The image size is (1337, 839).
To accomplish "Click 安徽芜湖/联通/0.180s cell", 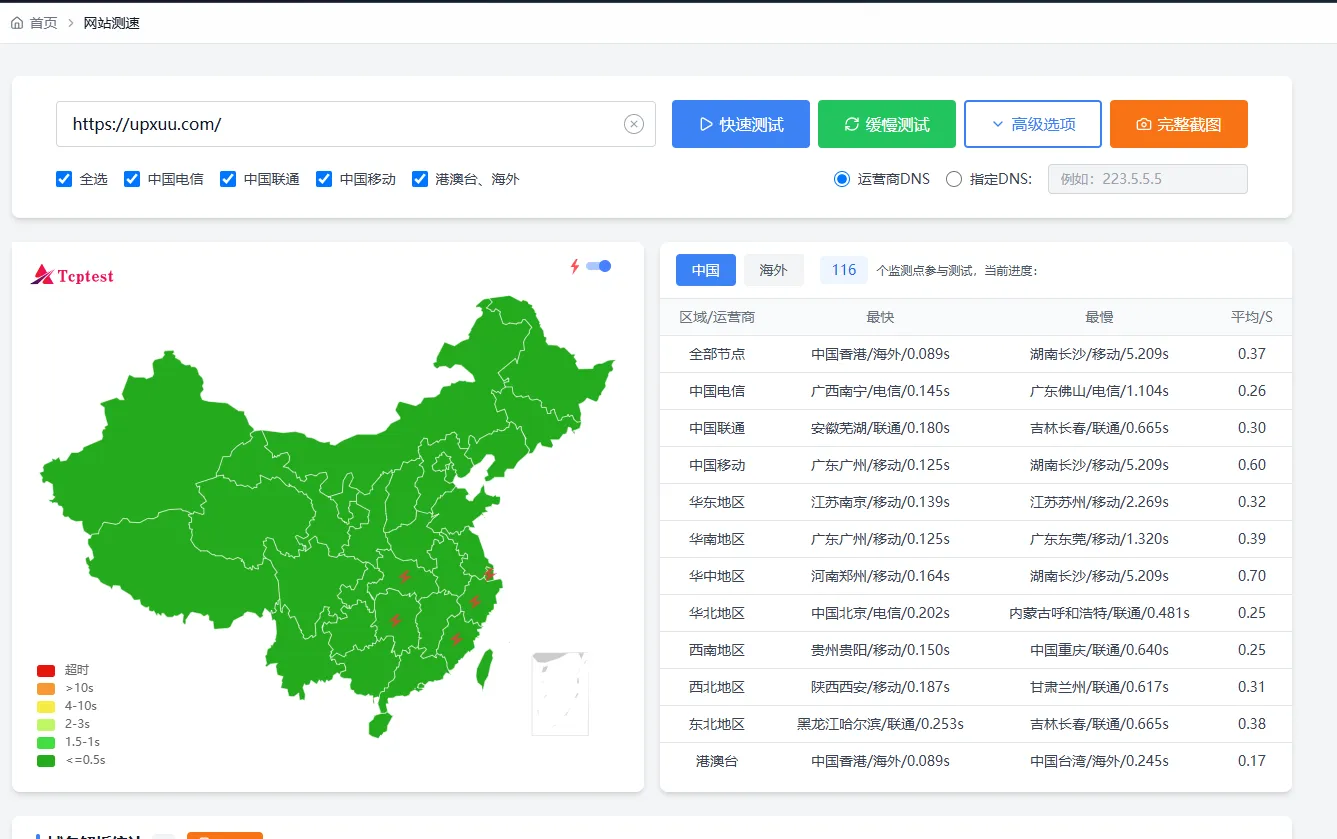I will click(880, 428).
